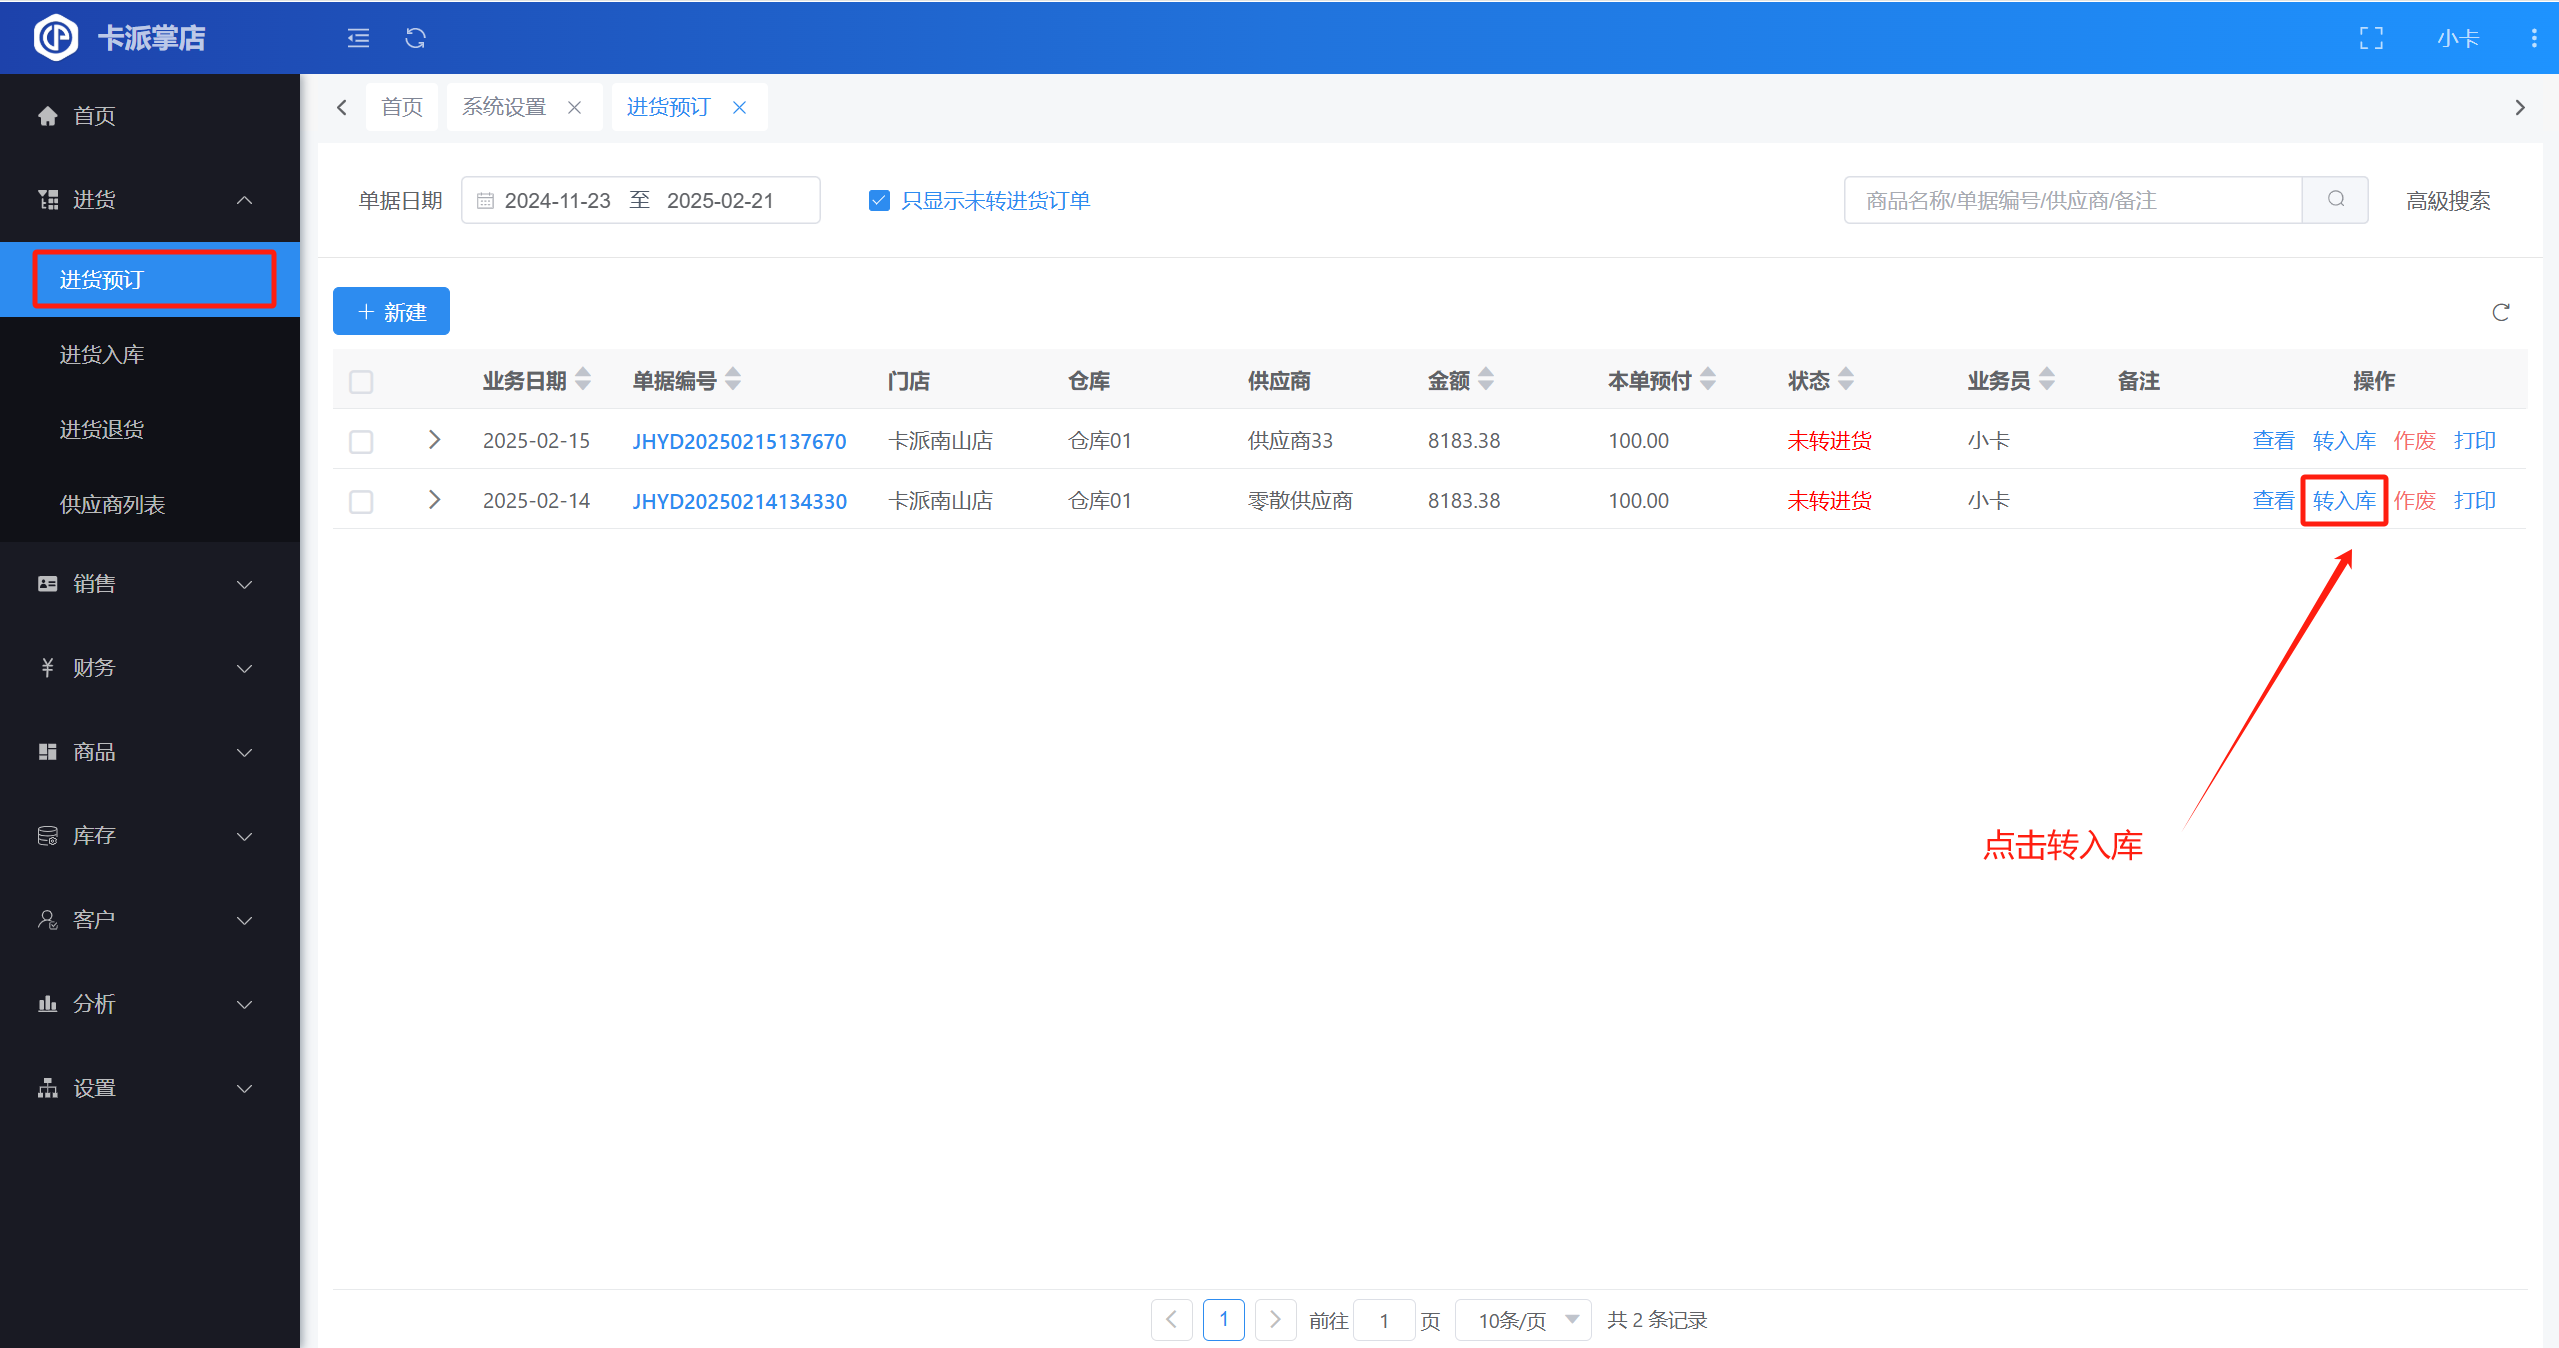Click the page refresh icon in the top bar
This screenshot has height=1348, width=2559.
pos(415,38)
